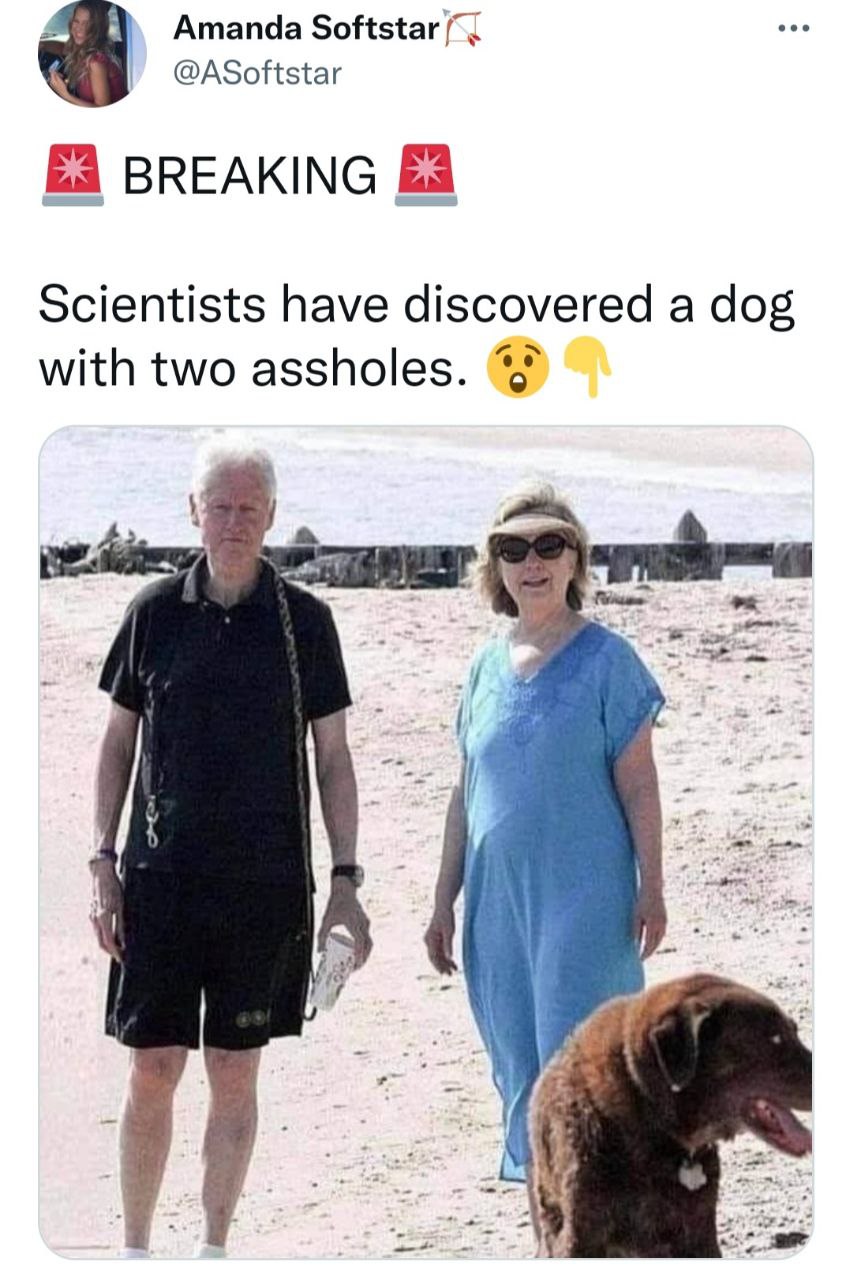Click the bow and arrow emoji beside name
The width and height of the screenshot is (852, 1280).
tap(462, 28)
